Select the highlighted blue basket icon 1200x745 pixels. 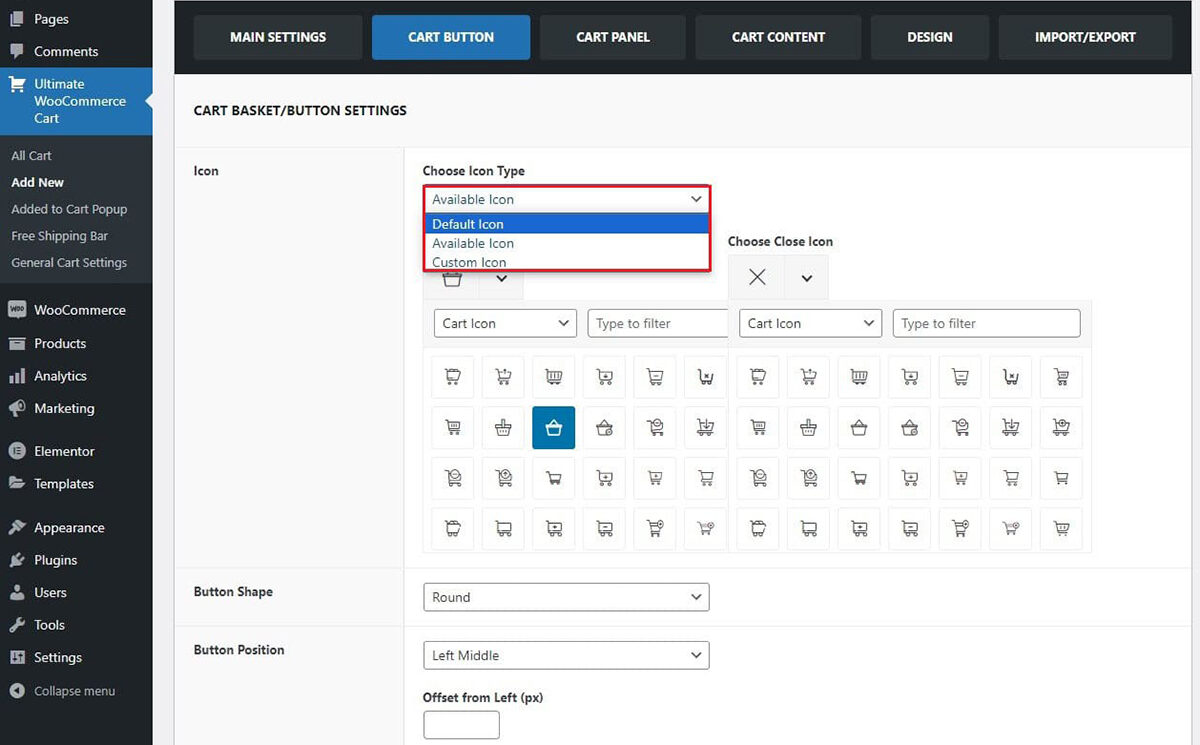point(554,428)
